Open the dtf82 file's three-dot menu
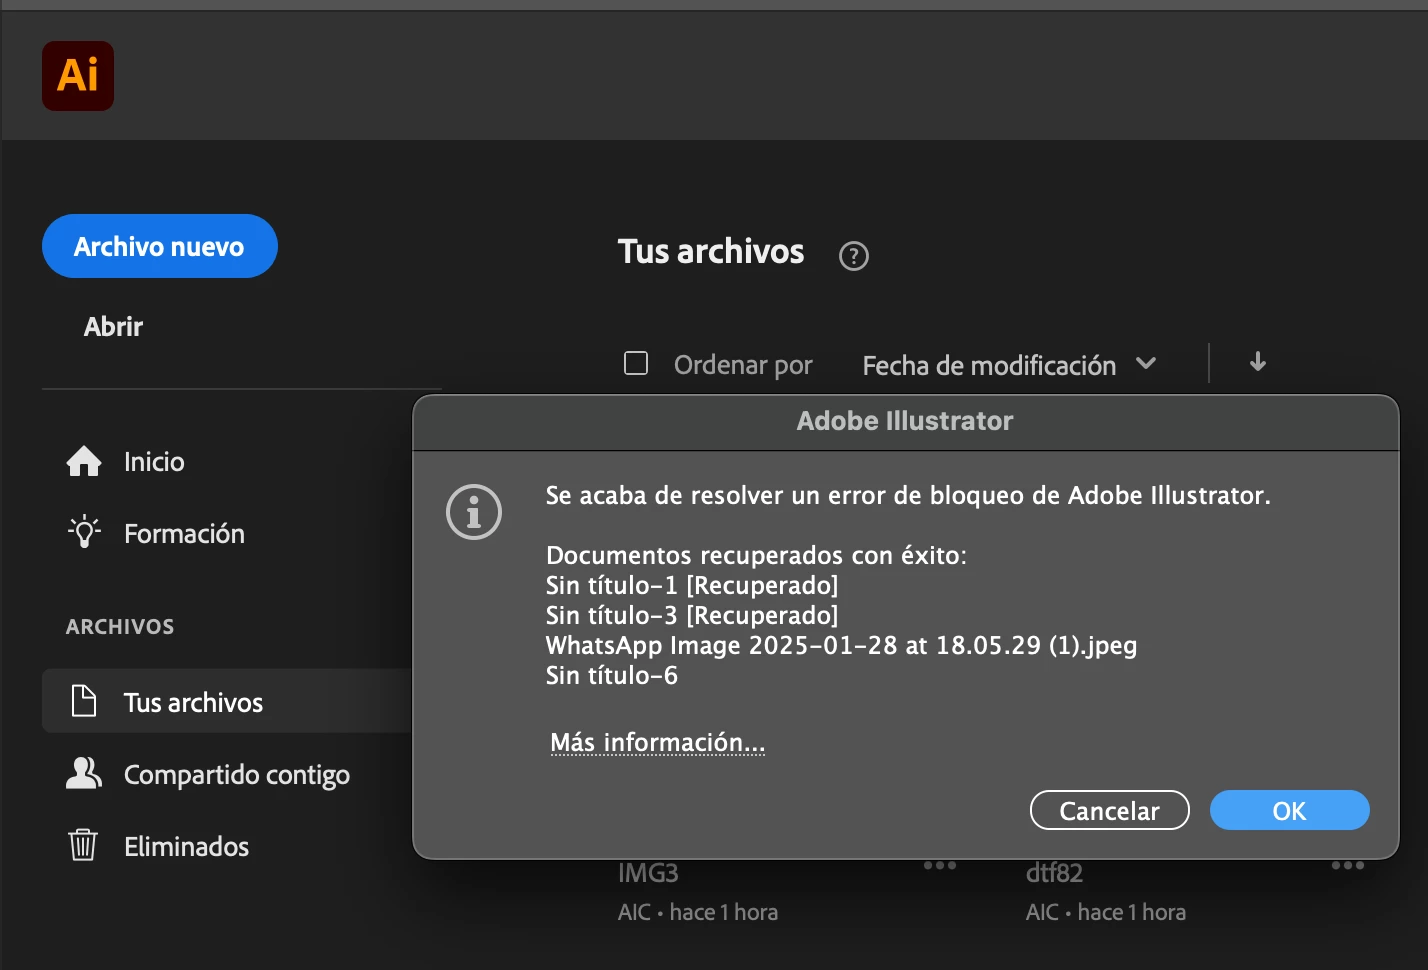 [x=1348, y=865]
